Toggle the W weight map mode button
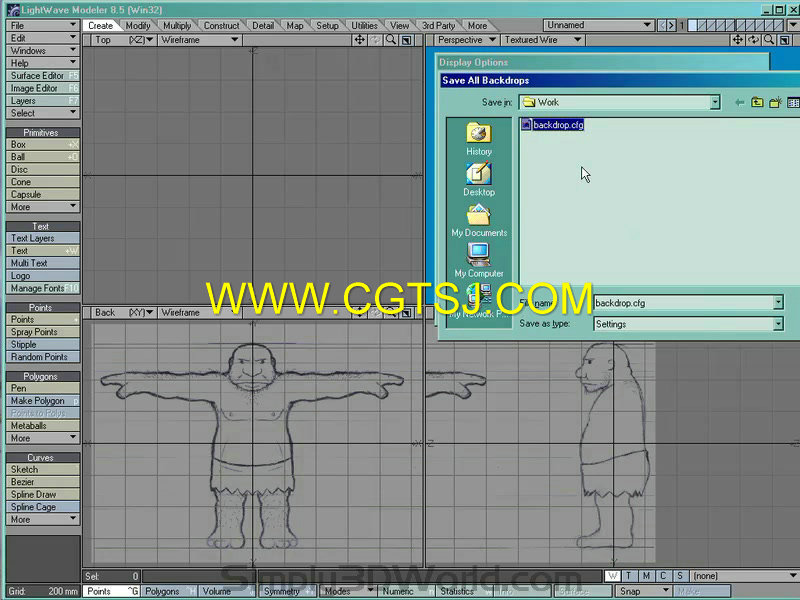This screenshot has height=600, width=800. point(612,576)
